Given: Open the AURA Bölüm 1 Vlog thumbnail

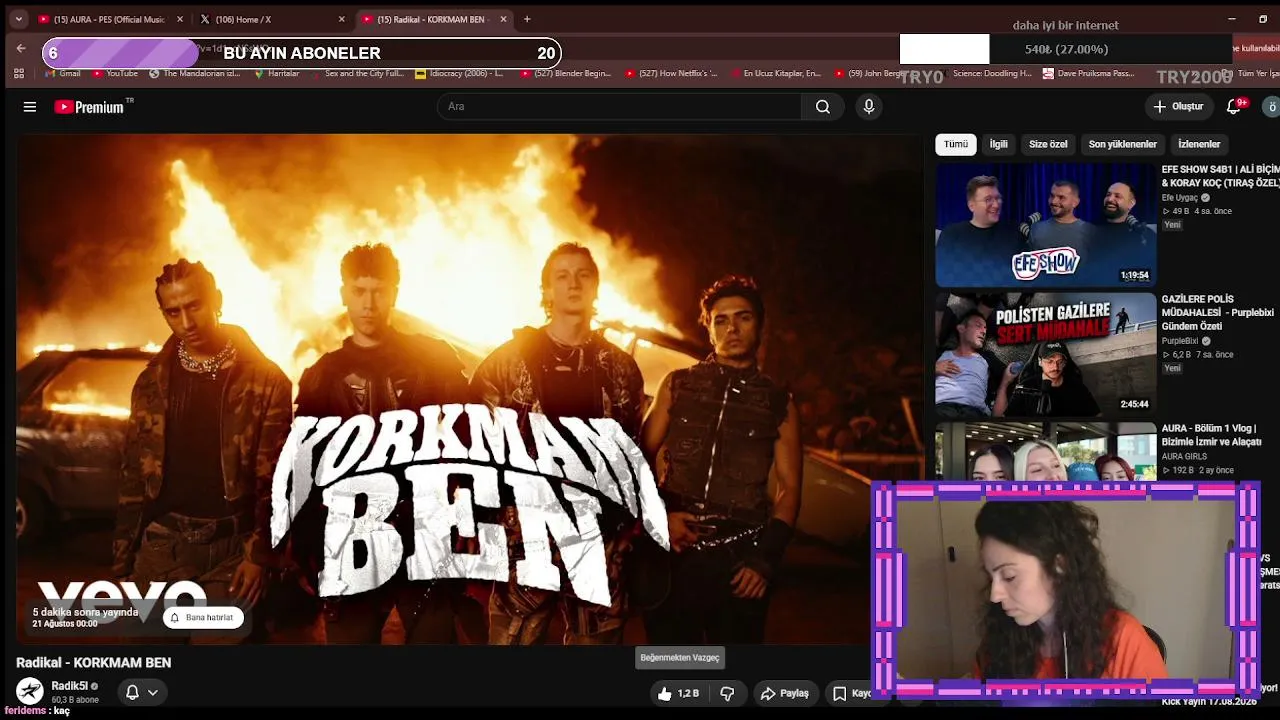Looking at the screenshot, I should pos(1045,451).
